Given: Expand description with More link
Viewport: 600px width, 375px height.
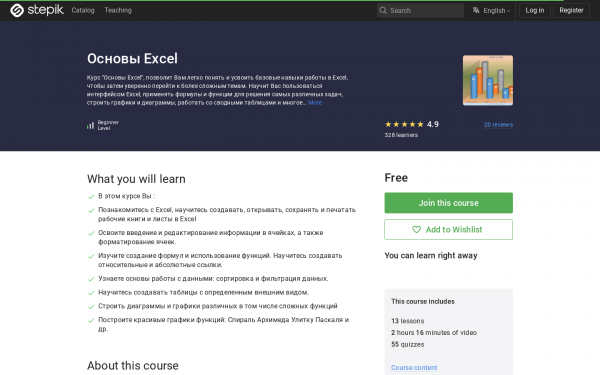Looking at the screenshot, I should (x=315, y=103).
